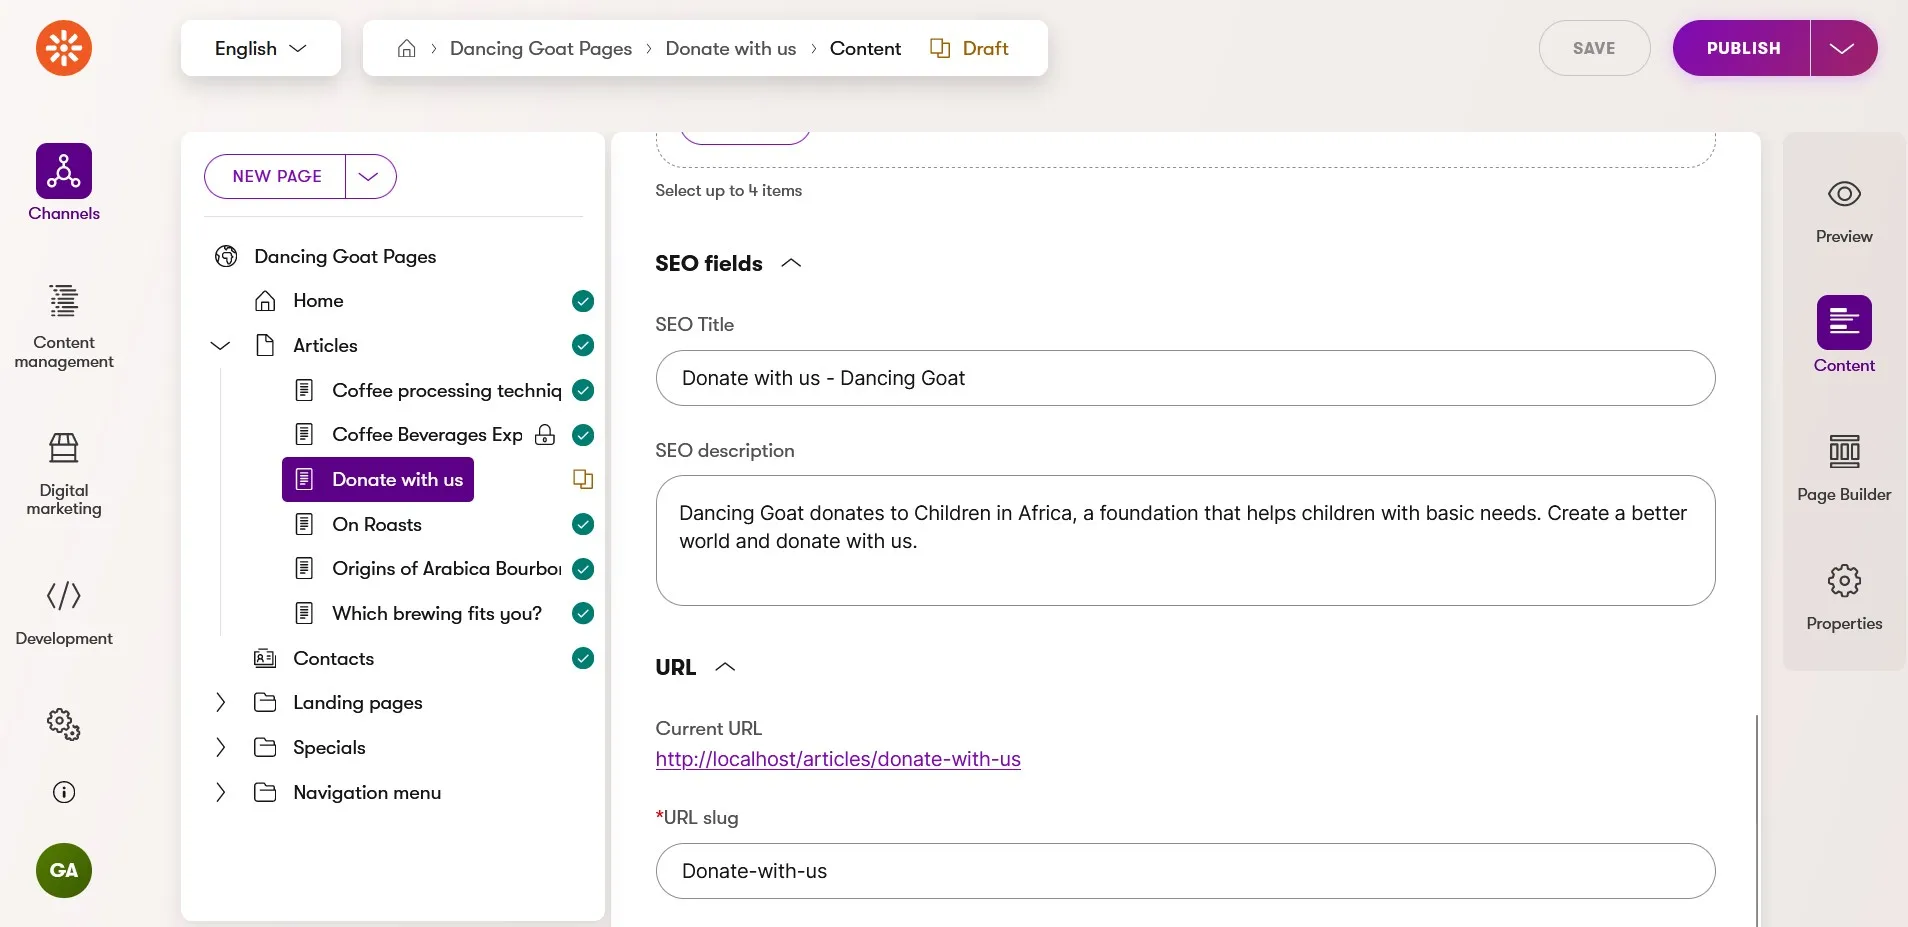Click into the SEO Title field
The height and width of the screenshot is (927, 1908).
[x=1185, y=378]
